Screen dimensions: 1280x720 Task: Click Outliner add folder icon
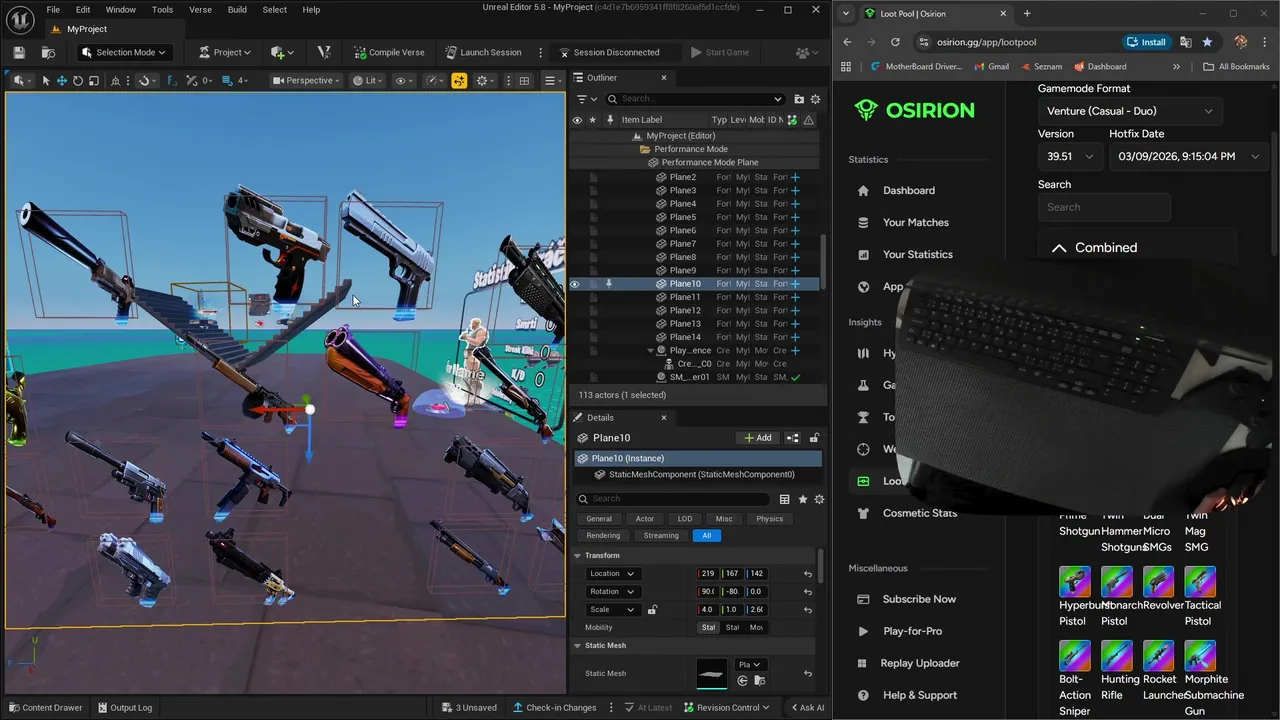tap(799, 99)
